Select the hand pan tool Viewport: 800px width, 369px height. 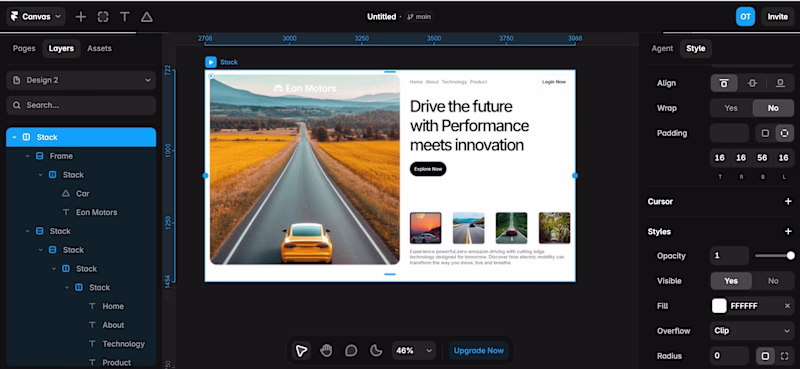coord(326,351)
